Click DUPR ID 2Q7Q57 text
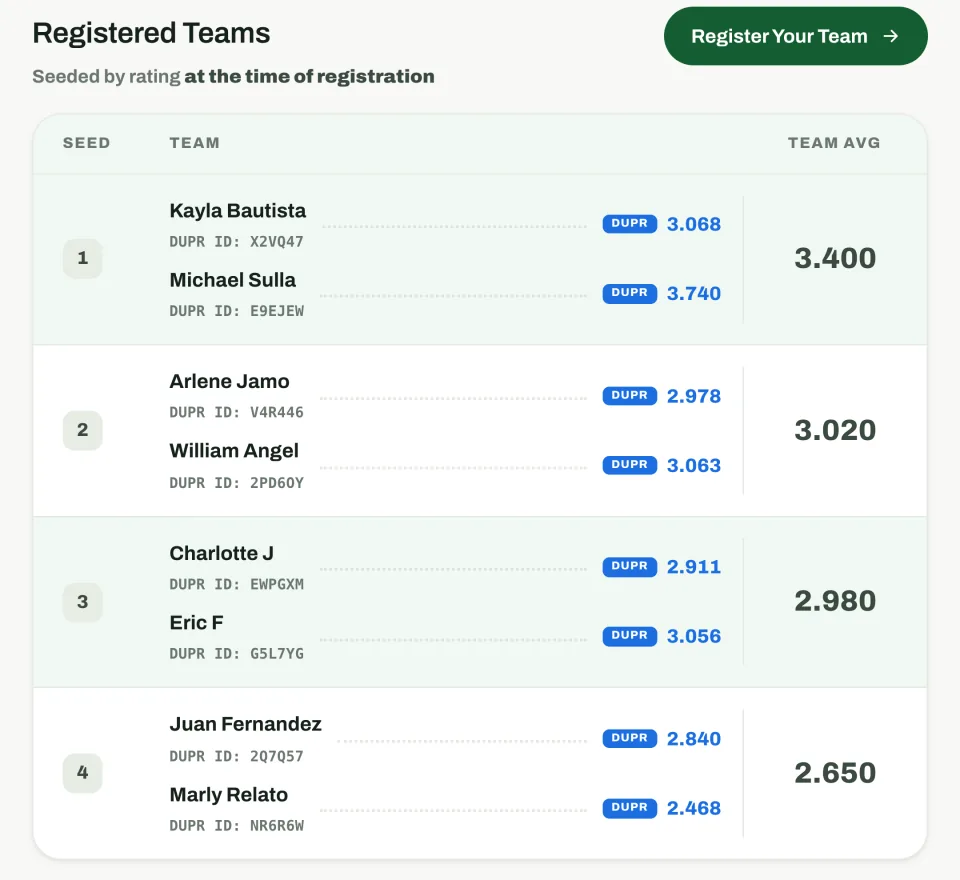 (x=236, y=756)
